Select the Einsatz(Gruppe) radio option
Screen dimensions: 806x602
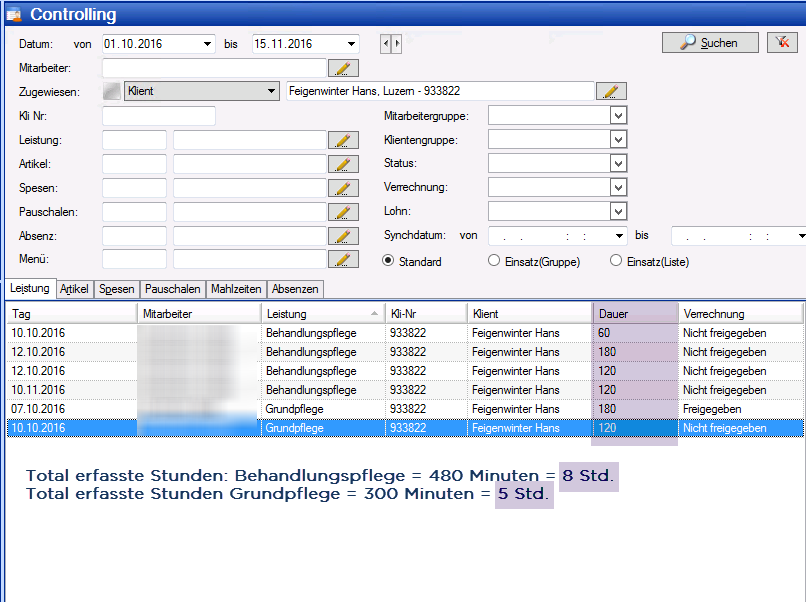click(x=493, y=261)
